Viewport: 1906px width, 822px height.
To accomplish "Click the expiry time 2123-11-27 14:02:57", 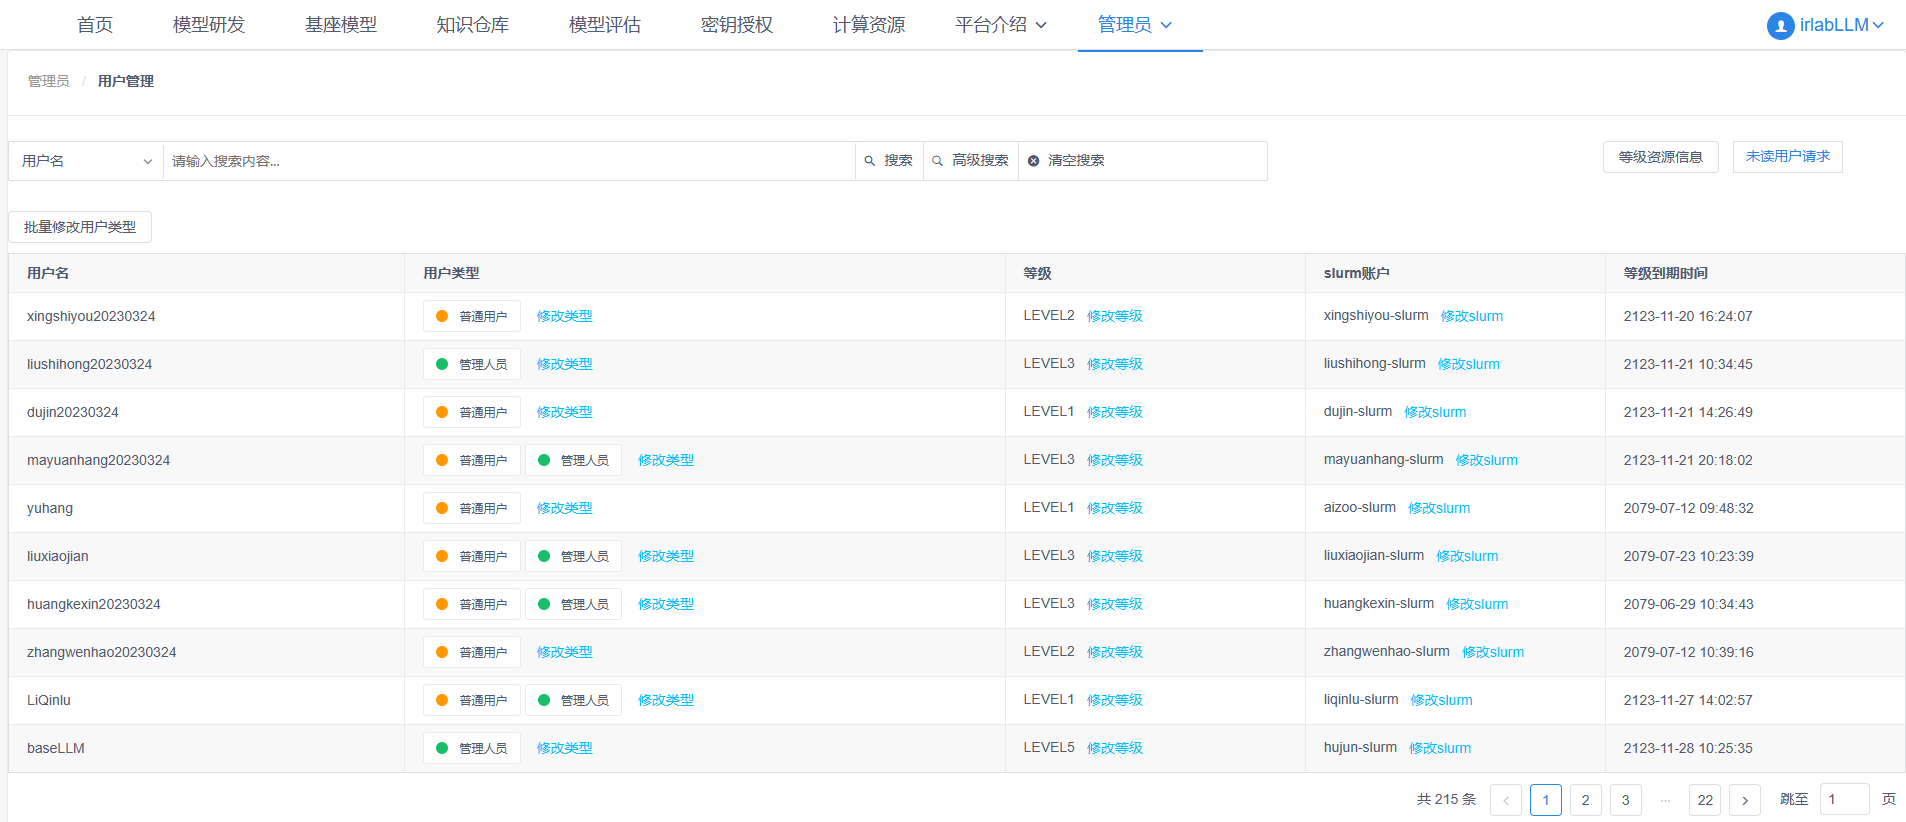I will click(x=1688, y=700).
